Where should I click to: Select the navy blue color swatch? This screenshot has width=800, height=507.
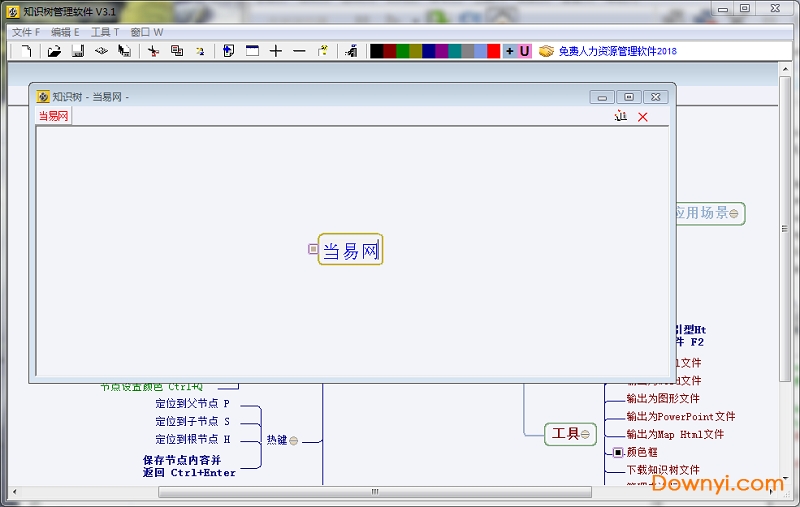(429, 51)
